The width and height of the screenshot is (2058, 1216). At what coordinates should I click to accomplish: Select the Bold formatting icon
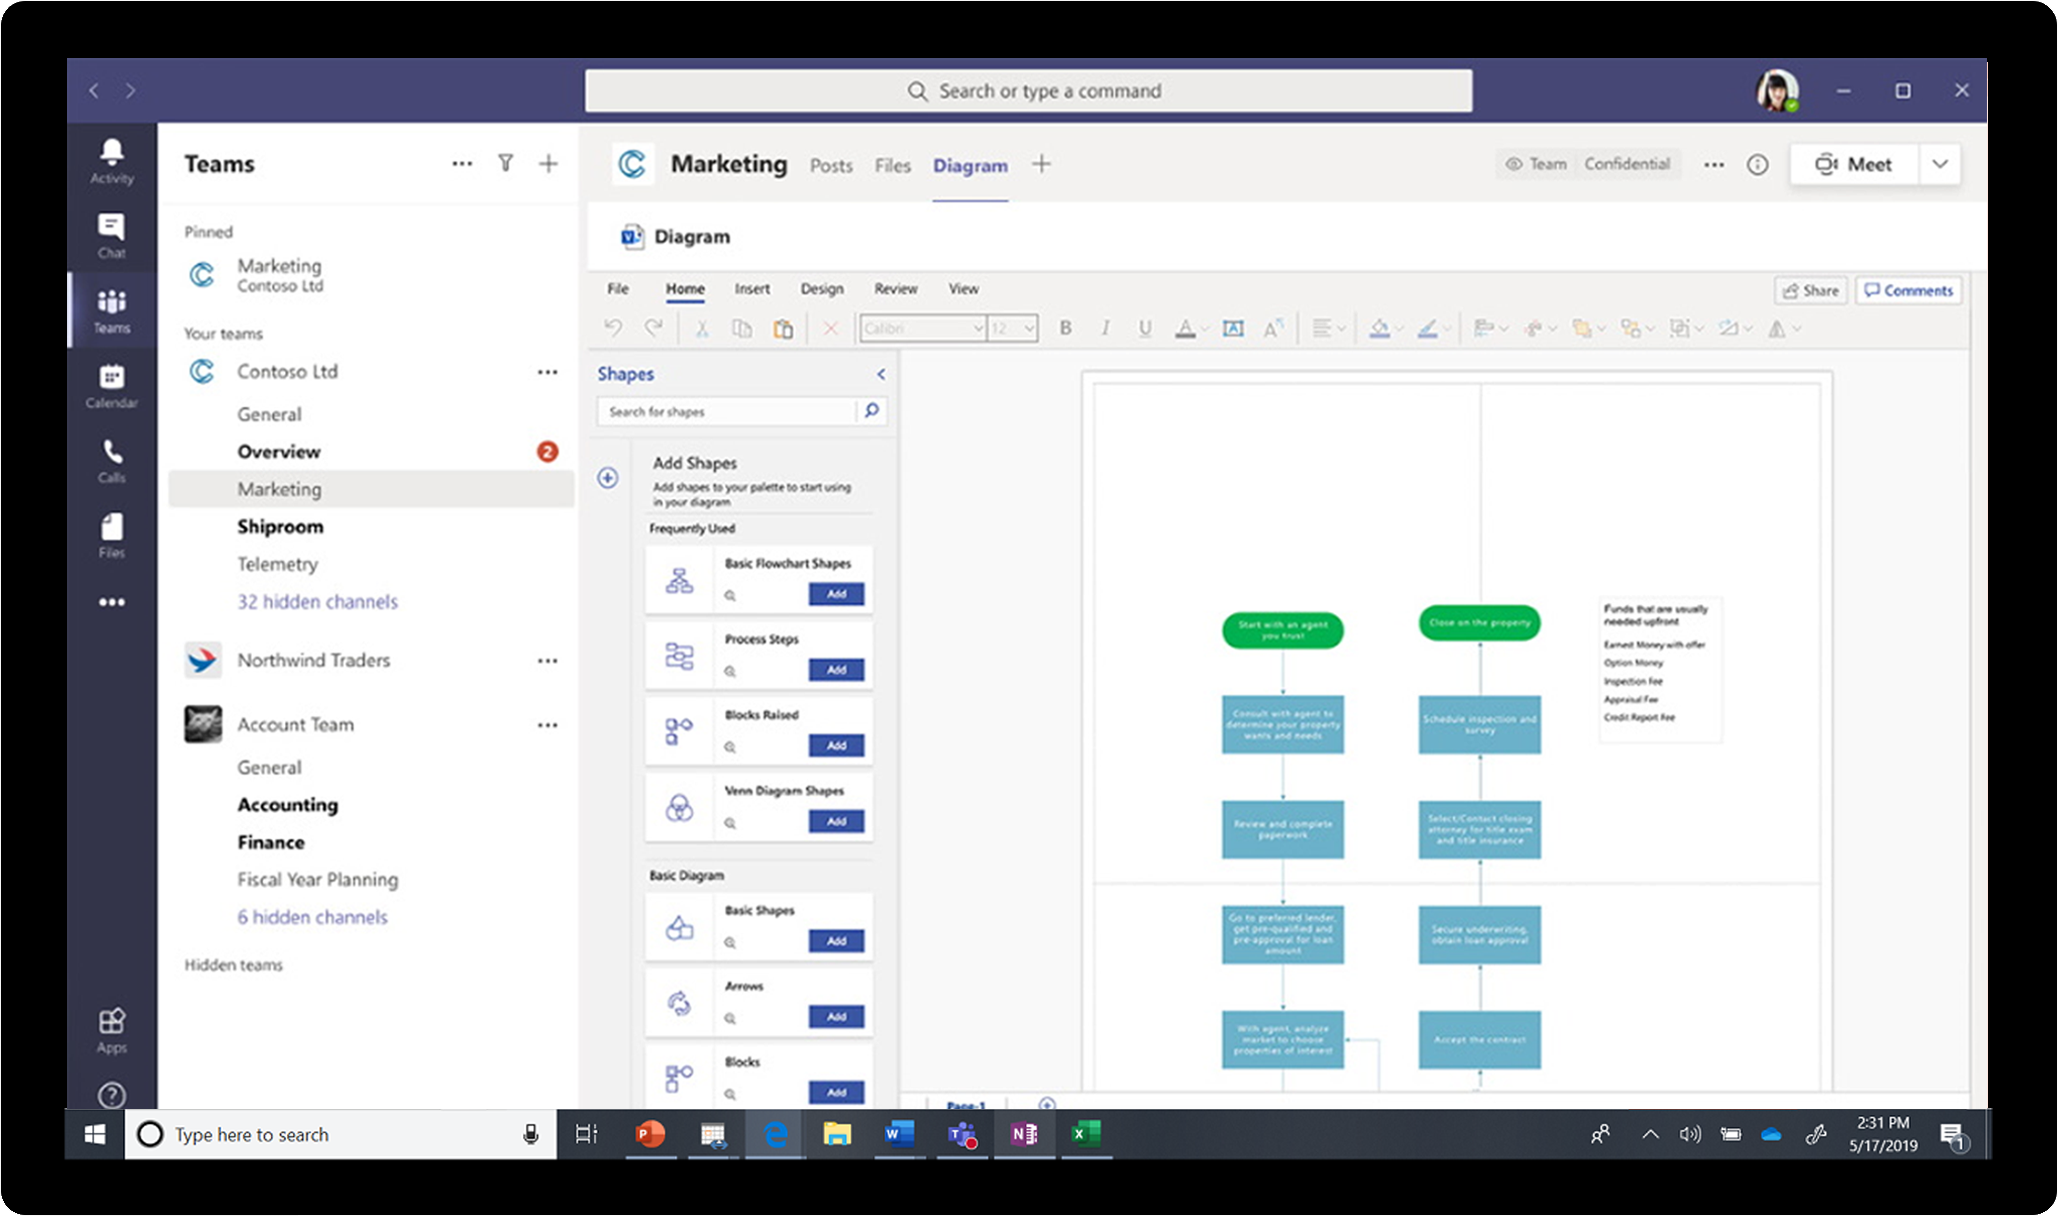pos(1065,327)
